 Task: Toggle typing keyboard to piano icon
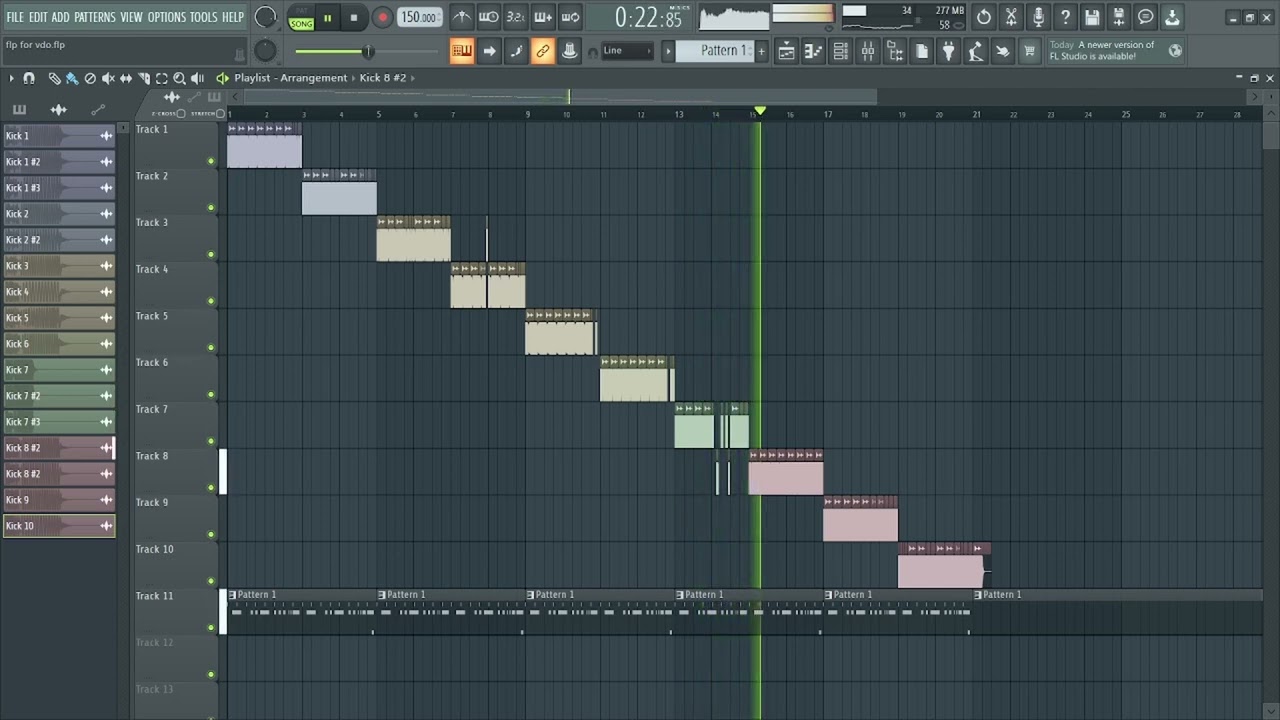pos(461,51)
